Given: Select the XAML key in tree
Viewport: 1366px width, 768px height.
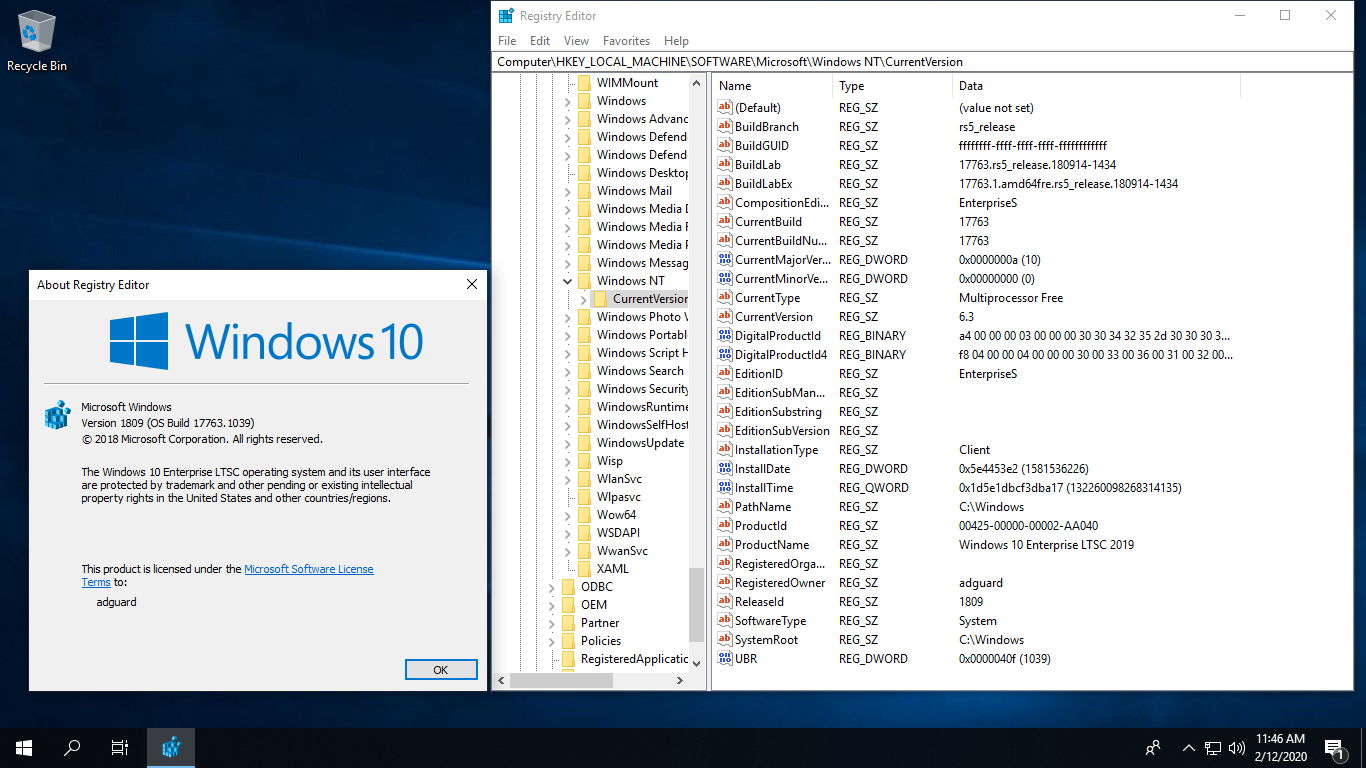Looking at the screenshot, I should pos(613,569).
